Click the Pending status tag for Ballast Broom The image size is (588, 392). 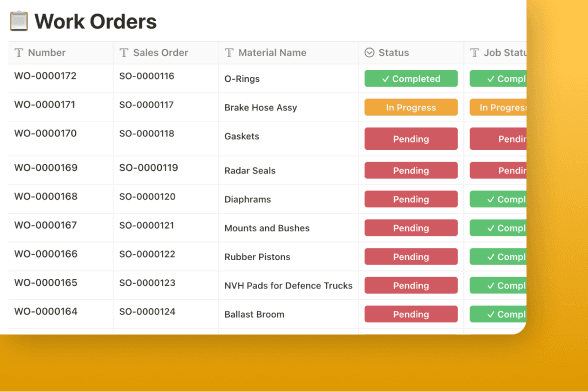point(411,314)
